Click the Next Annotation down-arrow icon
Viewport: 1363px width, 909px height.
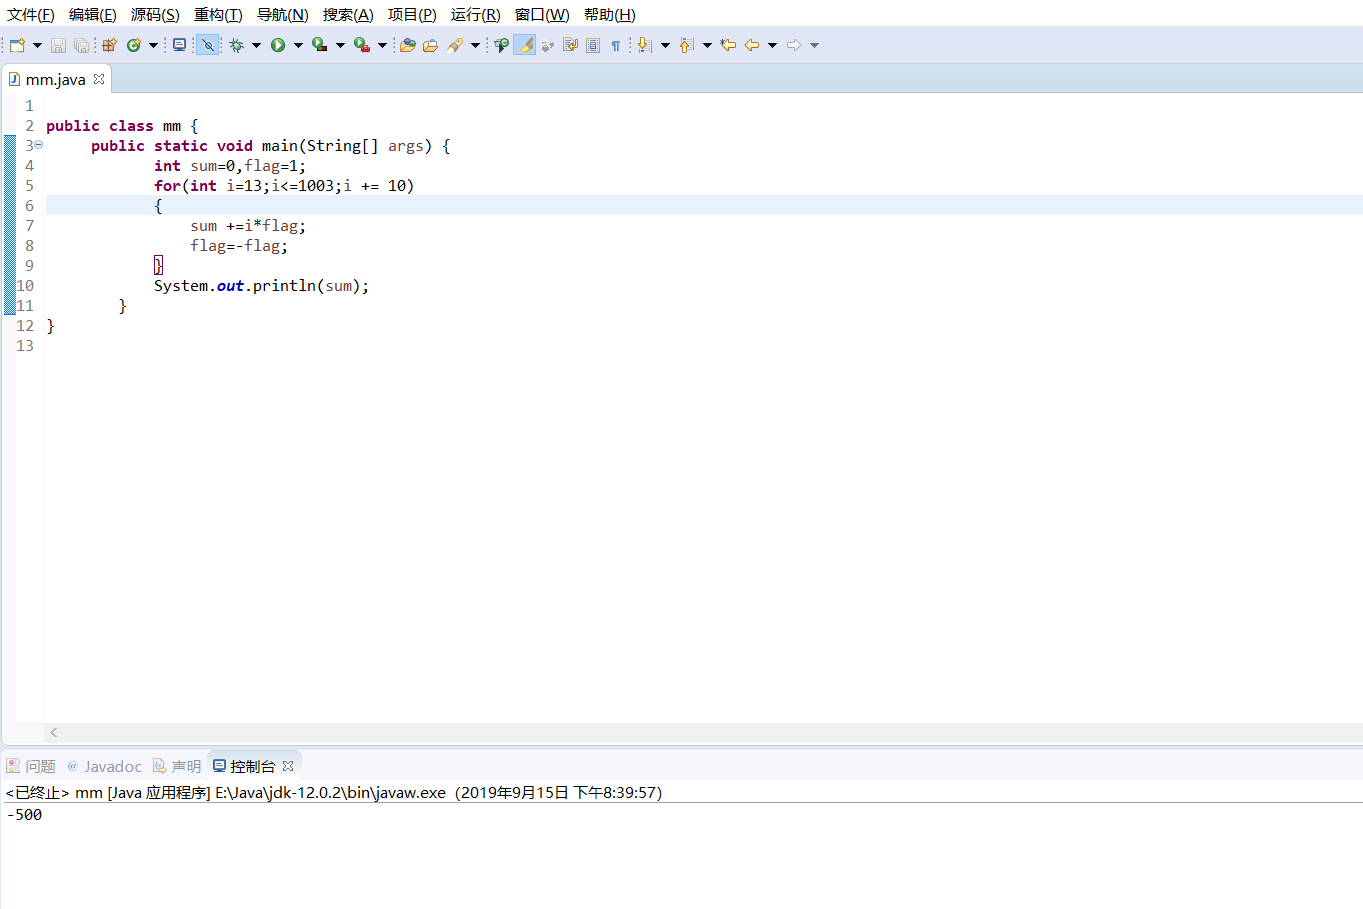pos(644,45)
